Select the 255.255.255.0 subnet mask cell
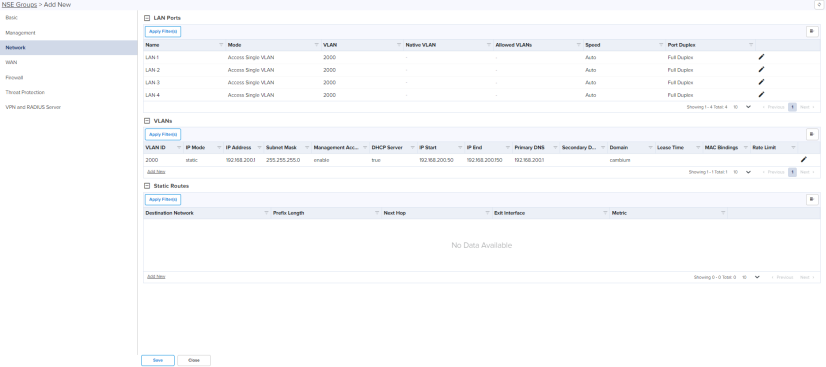 pyautogui.click(x=283, y=160)
